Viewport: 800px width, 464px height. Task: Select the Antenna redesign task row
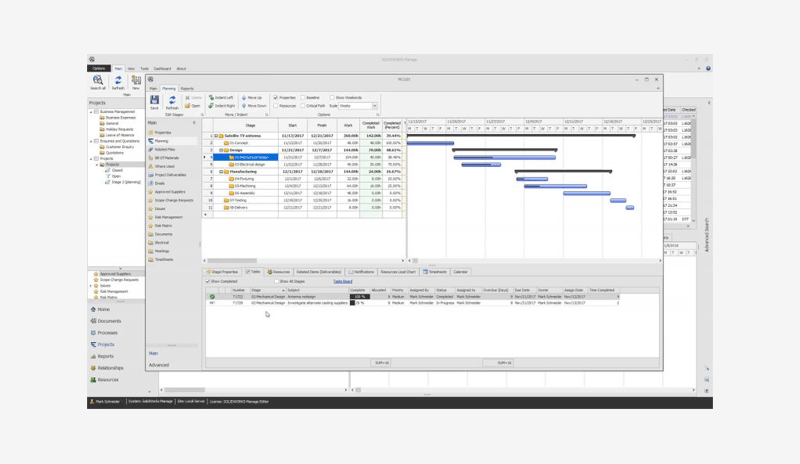[300, 297]
